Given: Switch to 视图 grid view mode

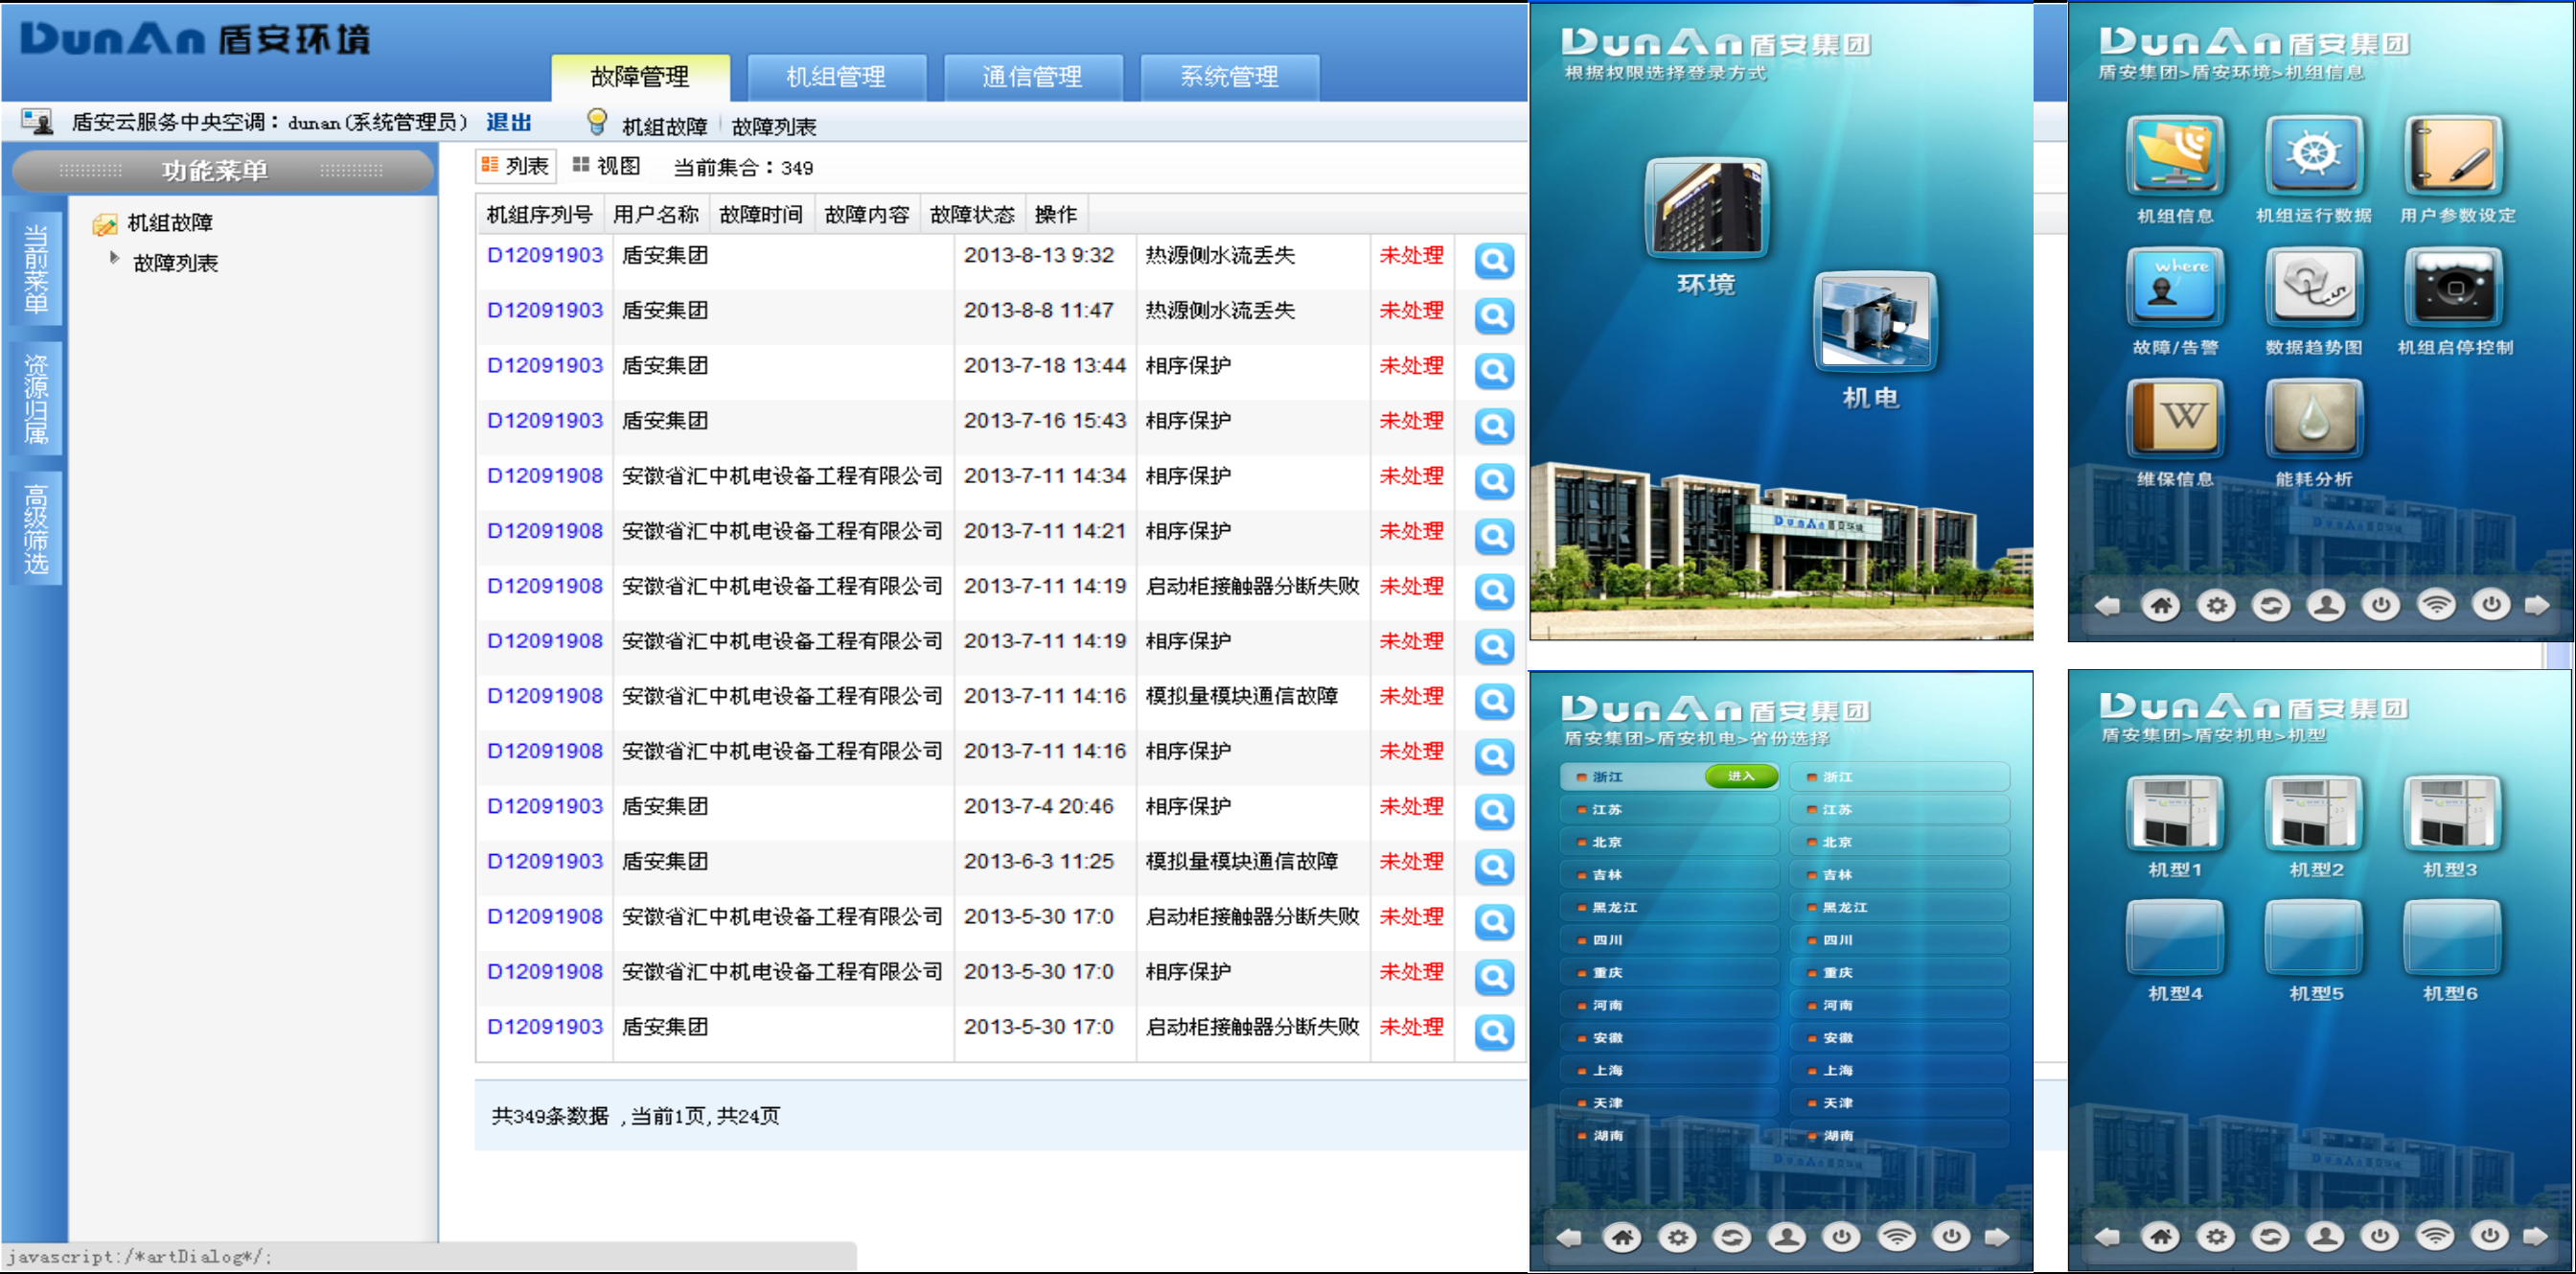Looking at the screenshot, I should (606, 166).
